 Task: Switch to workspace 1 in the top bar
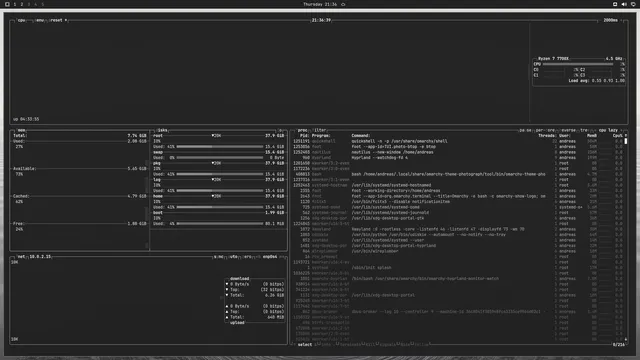[15, 4]
